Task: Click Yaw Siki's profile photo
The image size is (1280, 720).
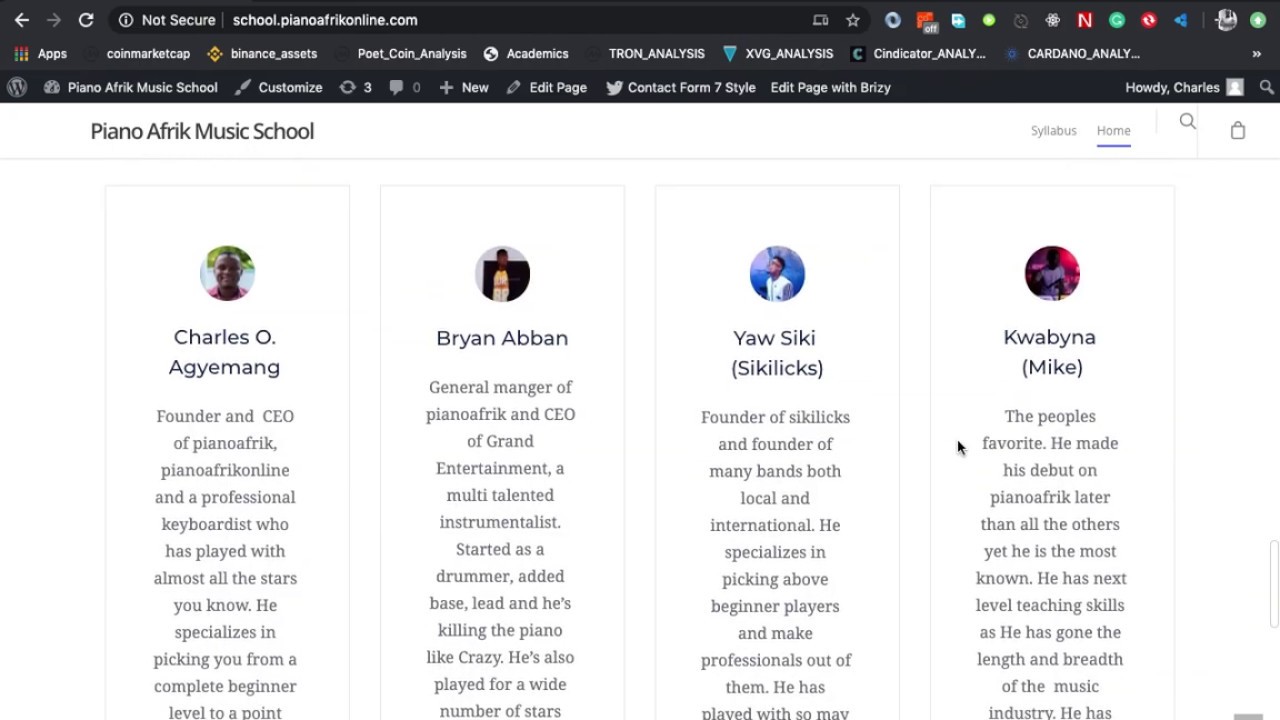Action: click(x=777, y=273)
